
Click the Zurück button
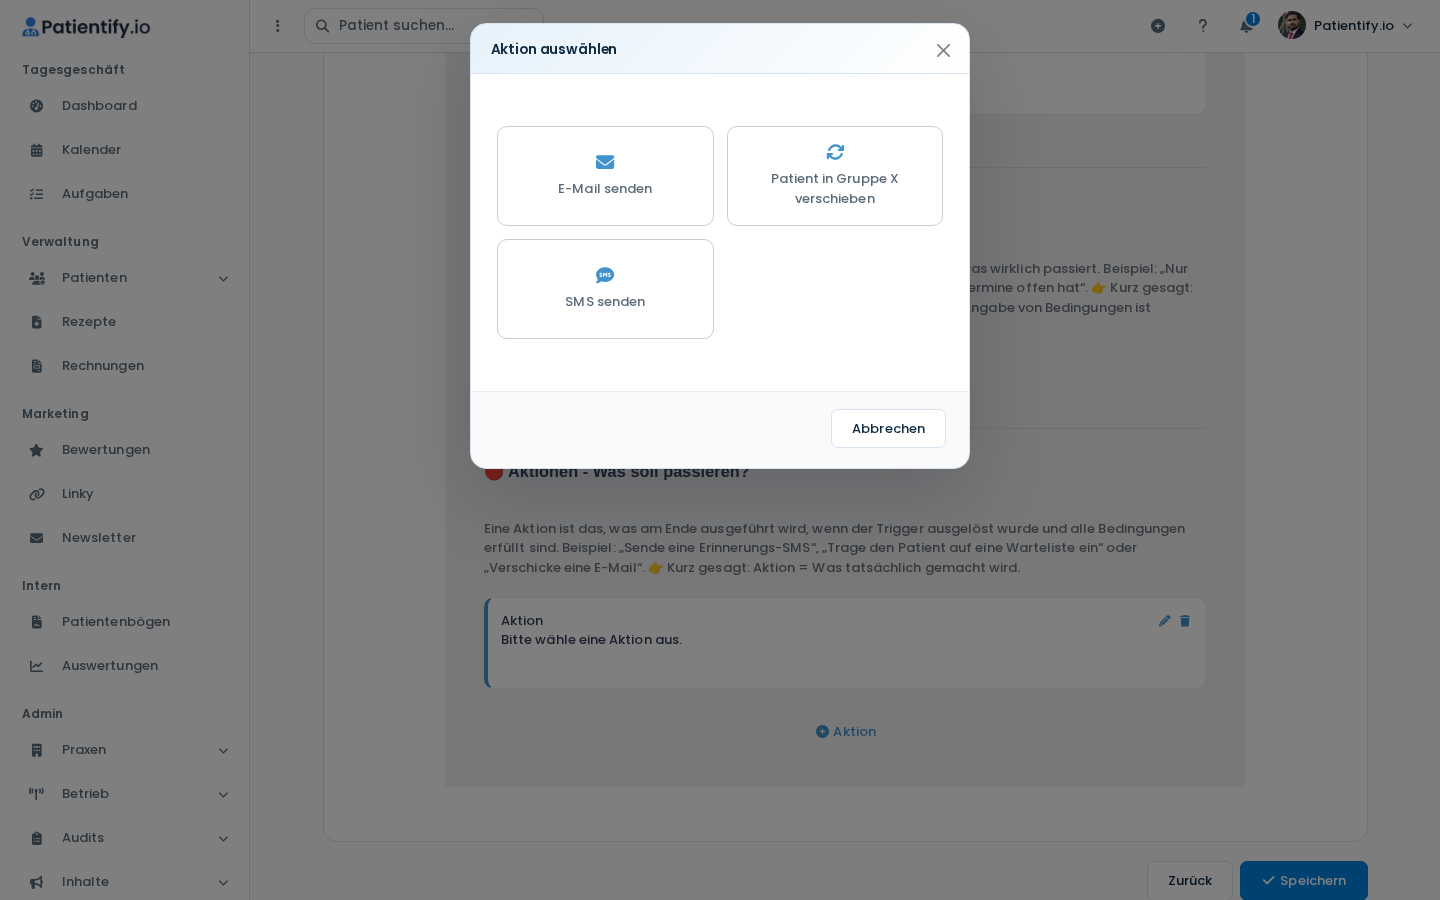1190,881
